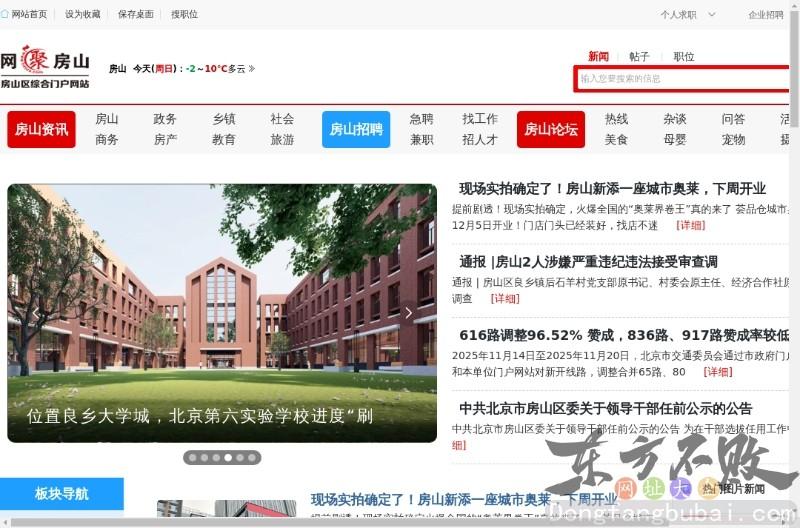Select the third carousel dot

[216, 458]
